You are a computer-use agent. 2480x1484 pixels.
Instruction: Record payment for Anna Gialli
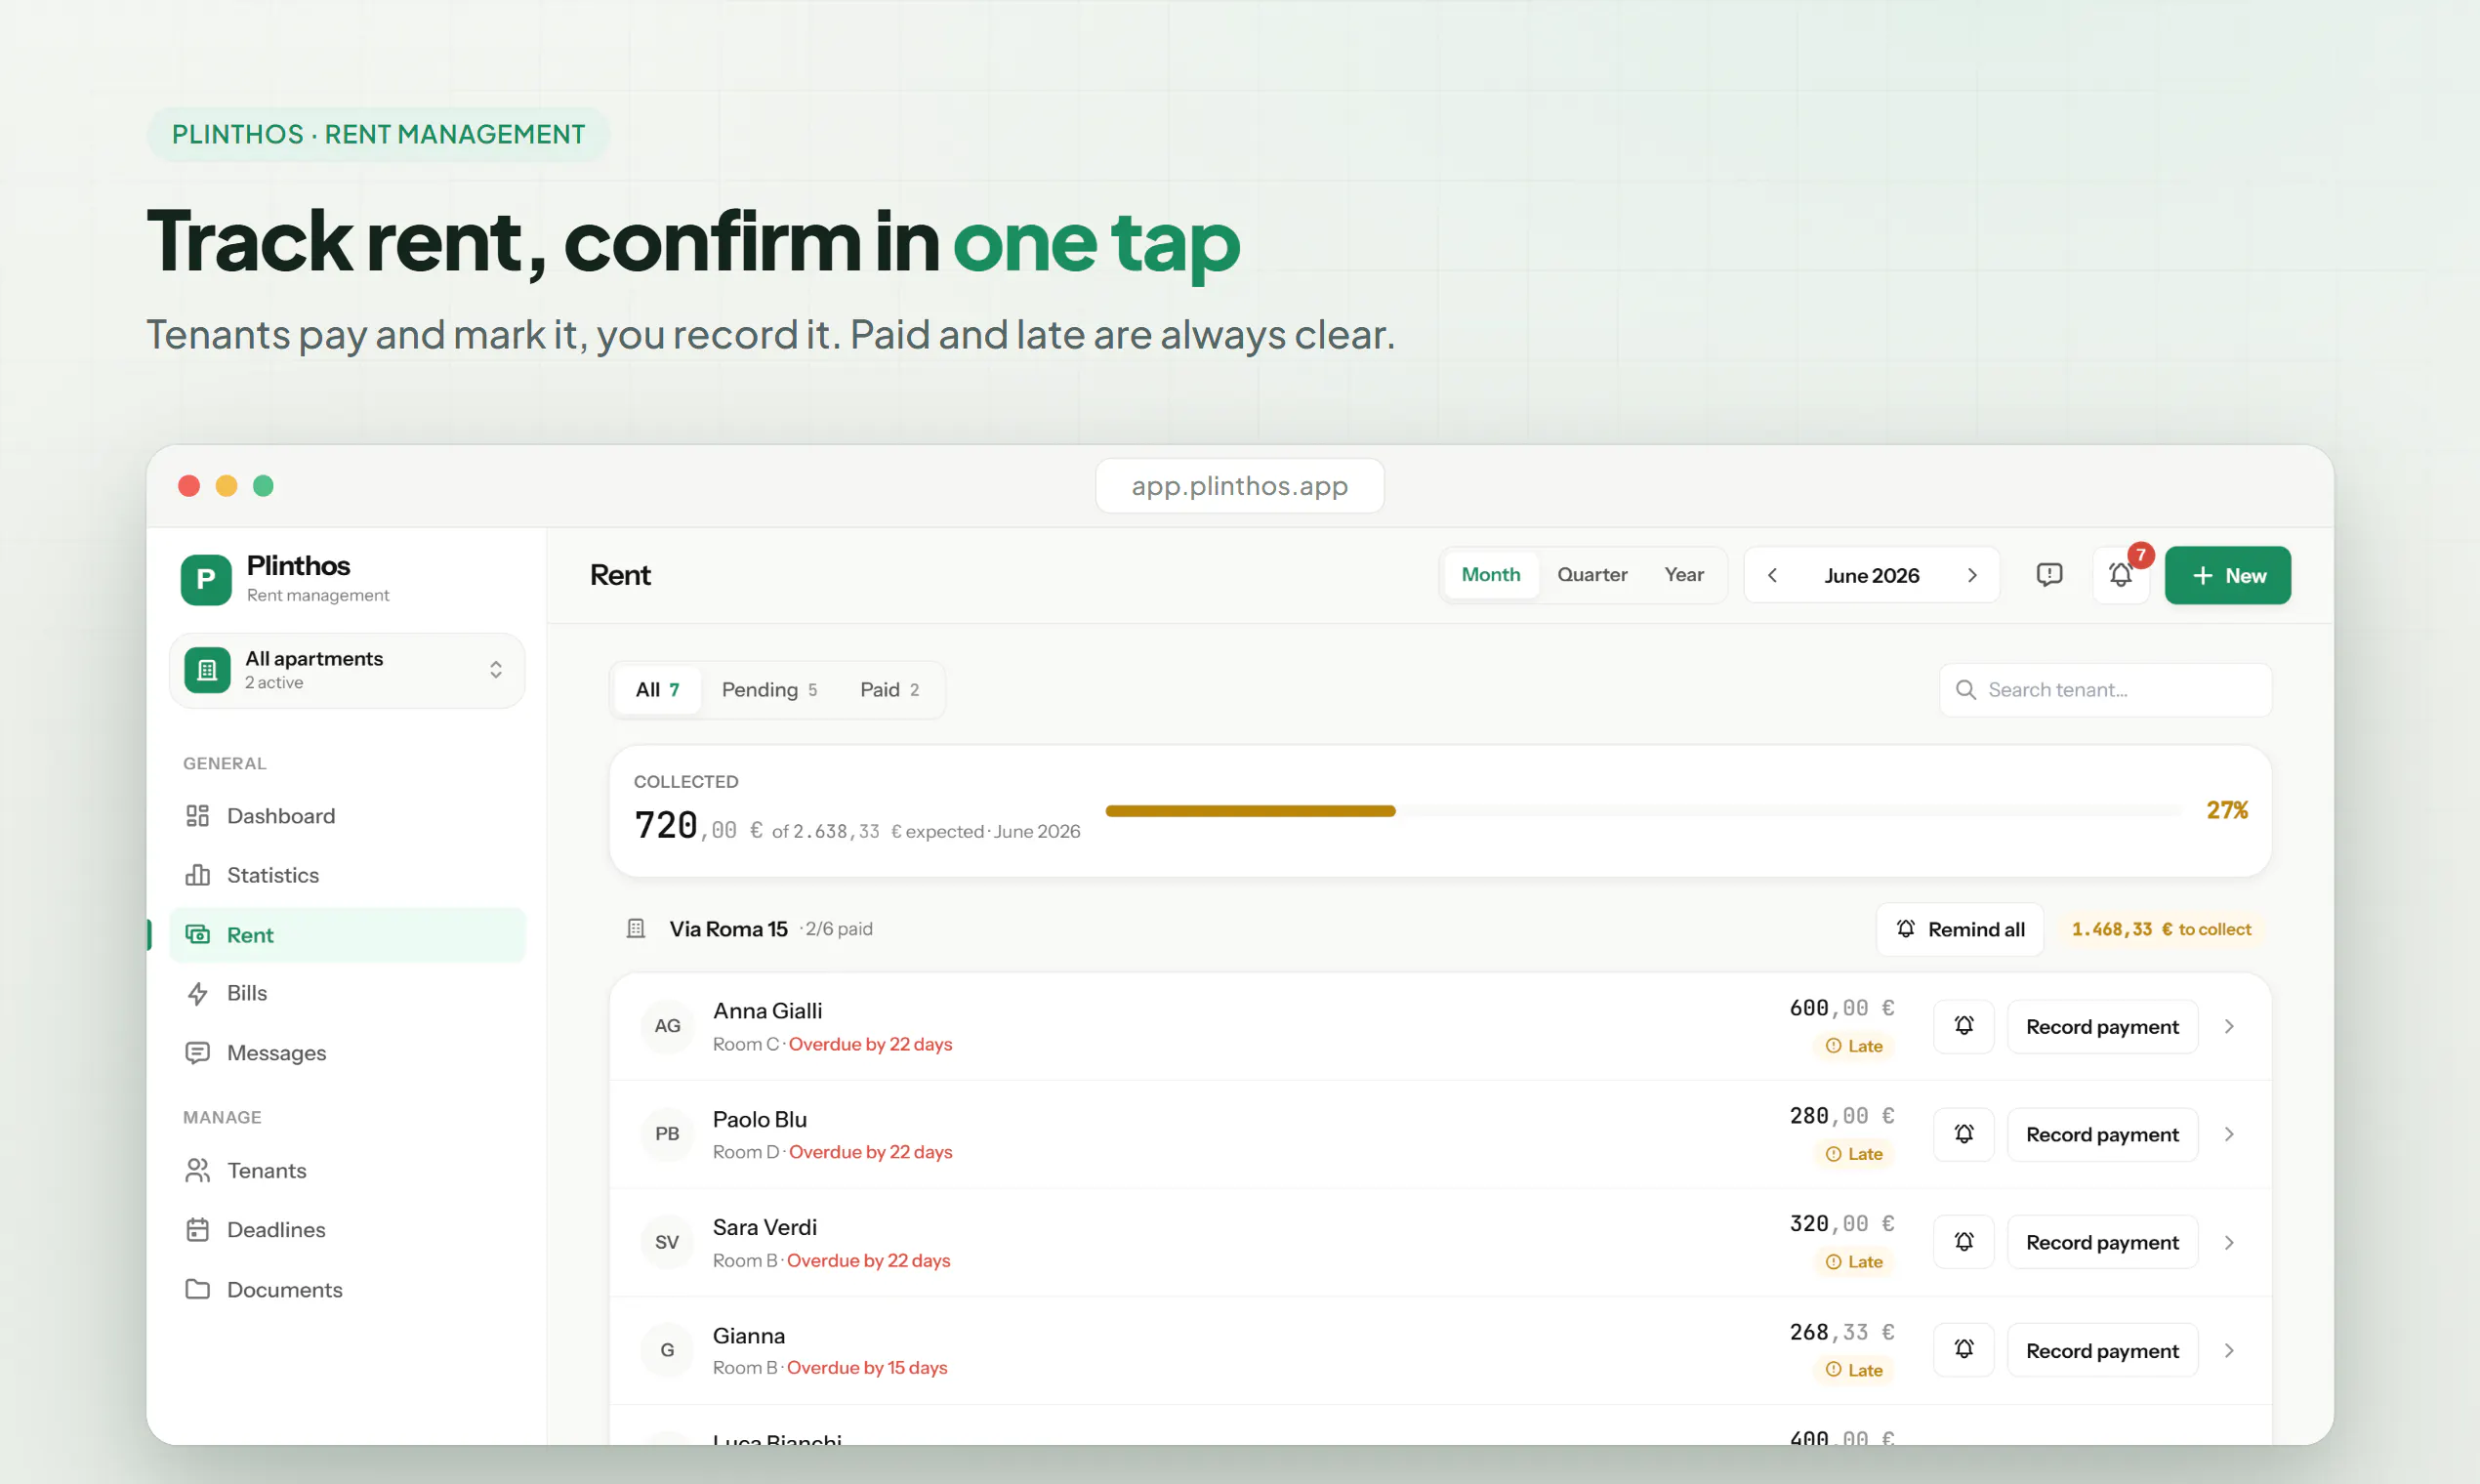(2102, 1027)
